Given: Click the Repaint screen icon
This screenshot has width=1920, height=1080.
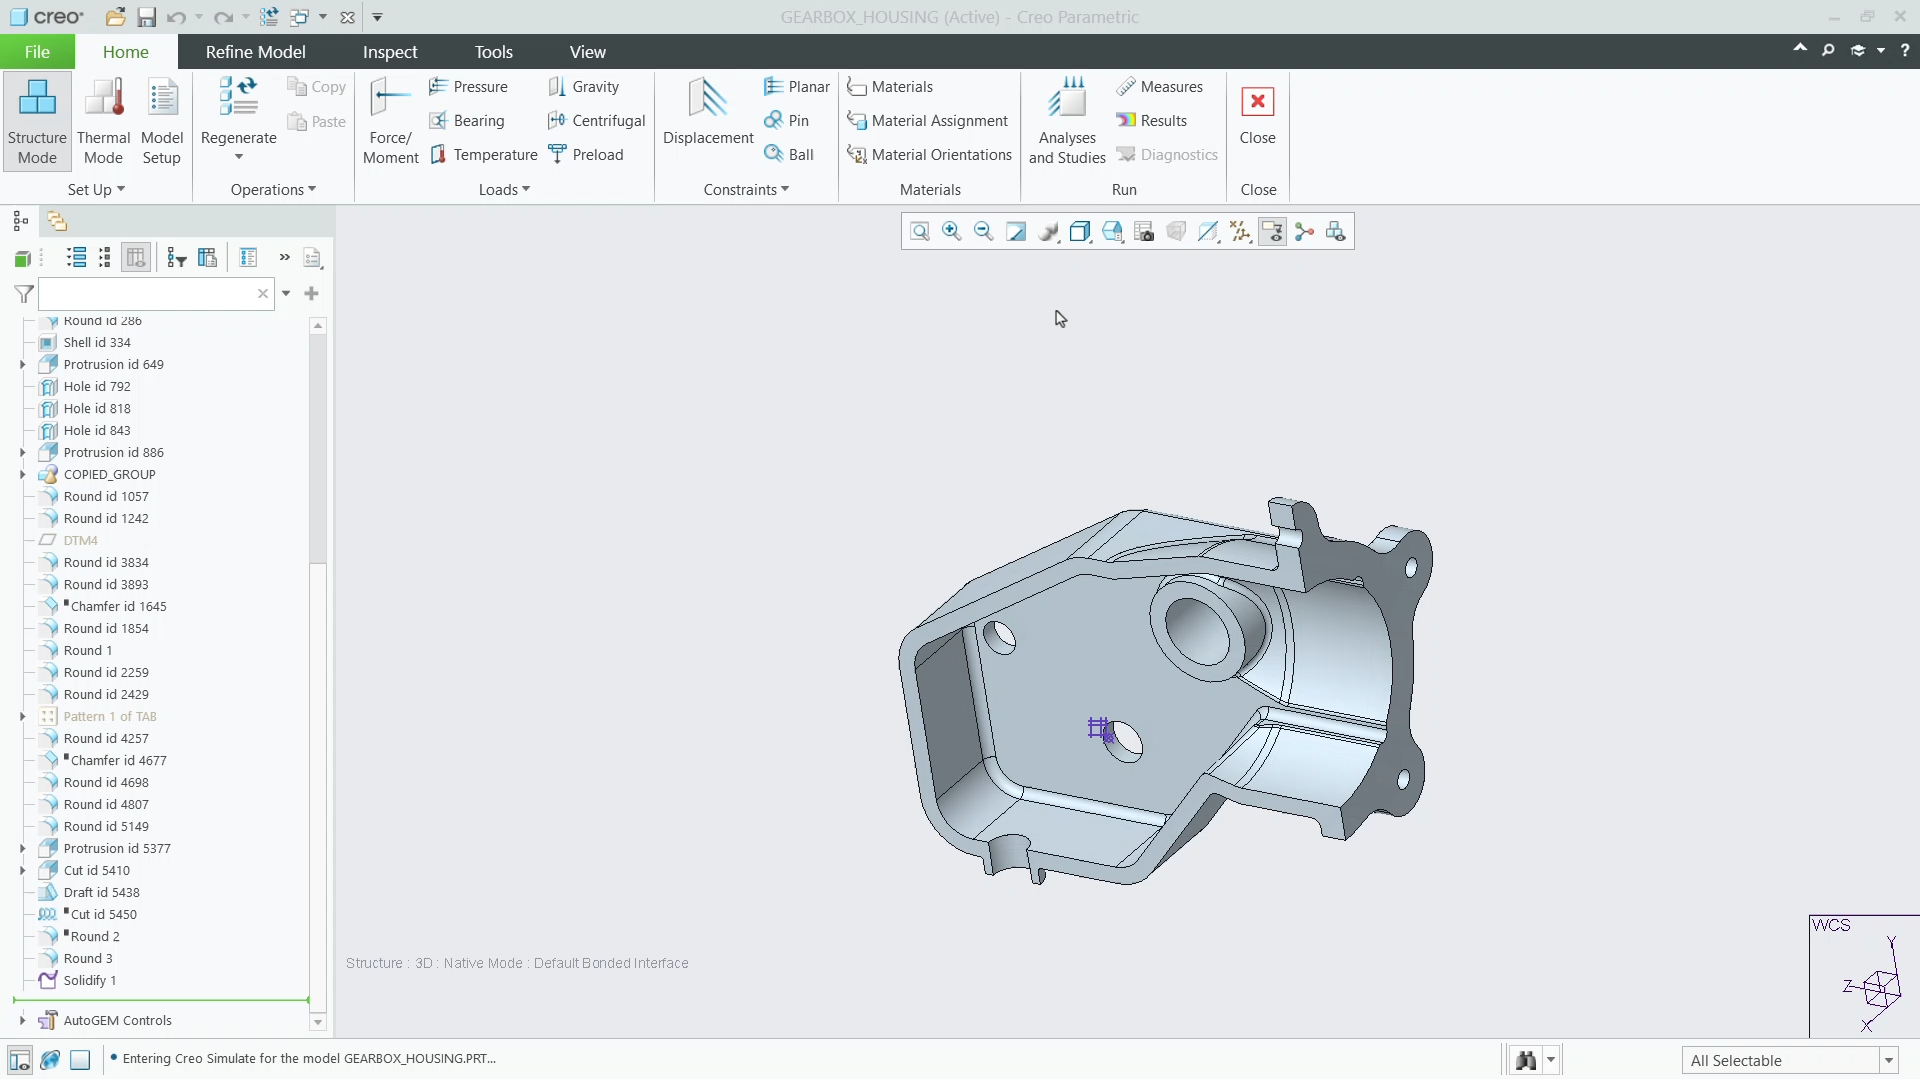Looking at the screenshot, I should pyautogui.click(x=1016, y=232).
